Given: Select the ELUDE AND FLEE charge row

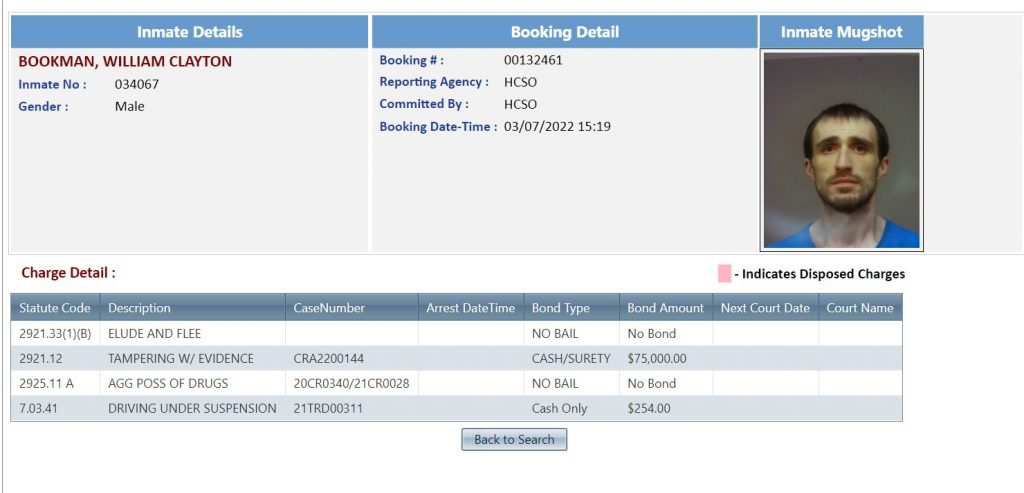Looking at the screenshot, I should tap(456, 334).
